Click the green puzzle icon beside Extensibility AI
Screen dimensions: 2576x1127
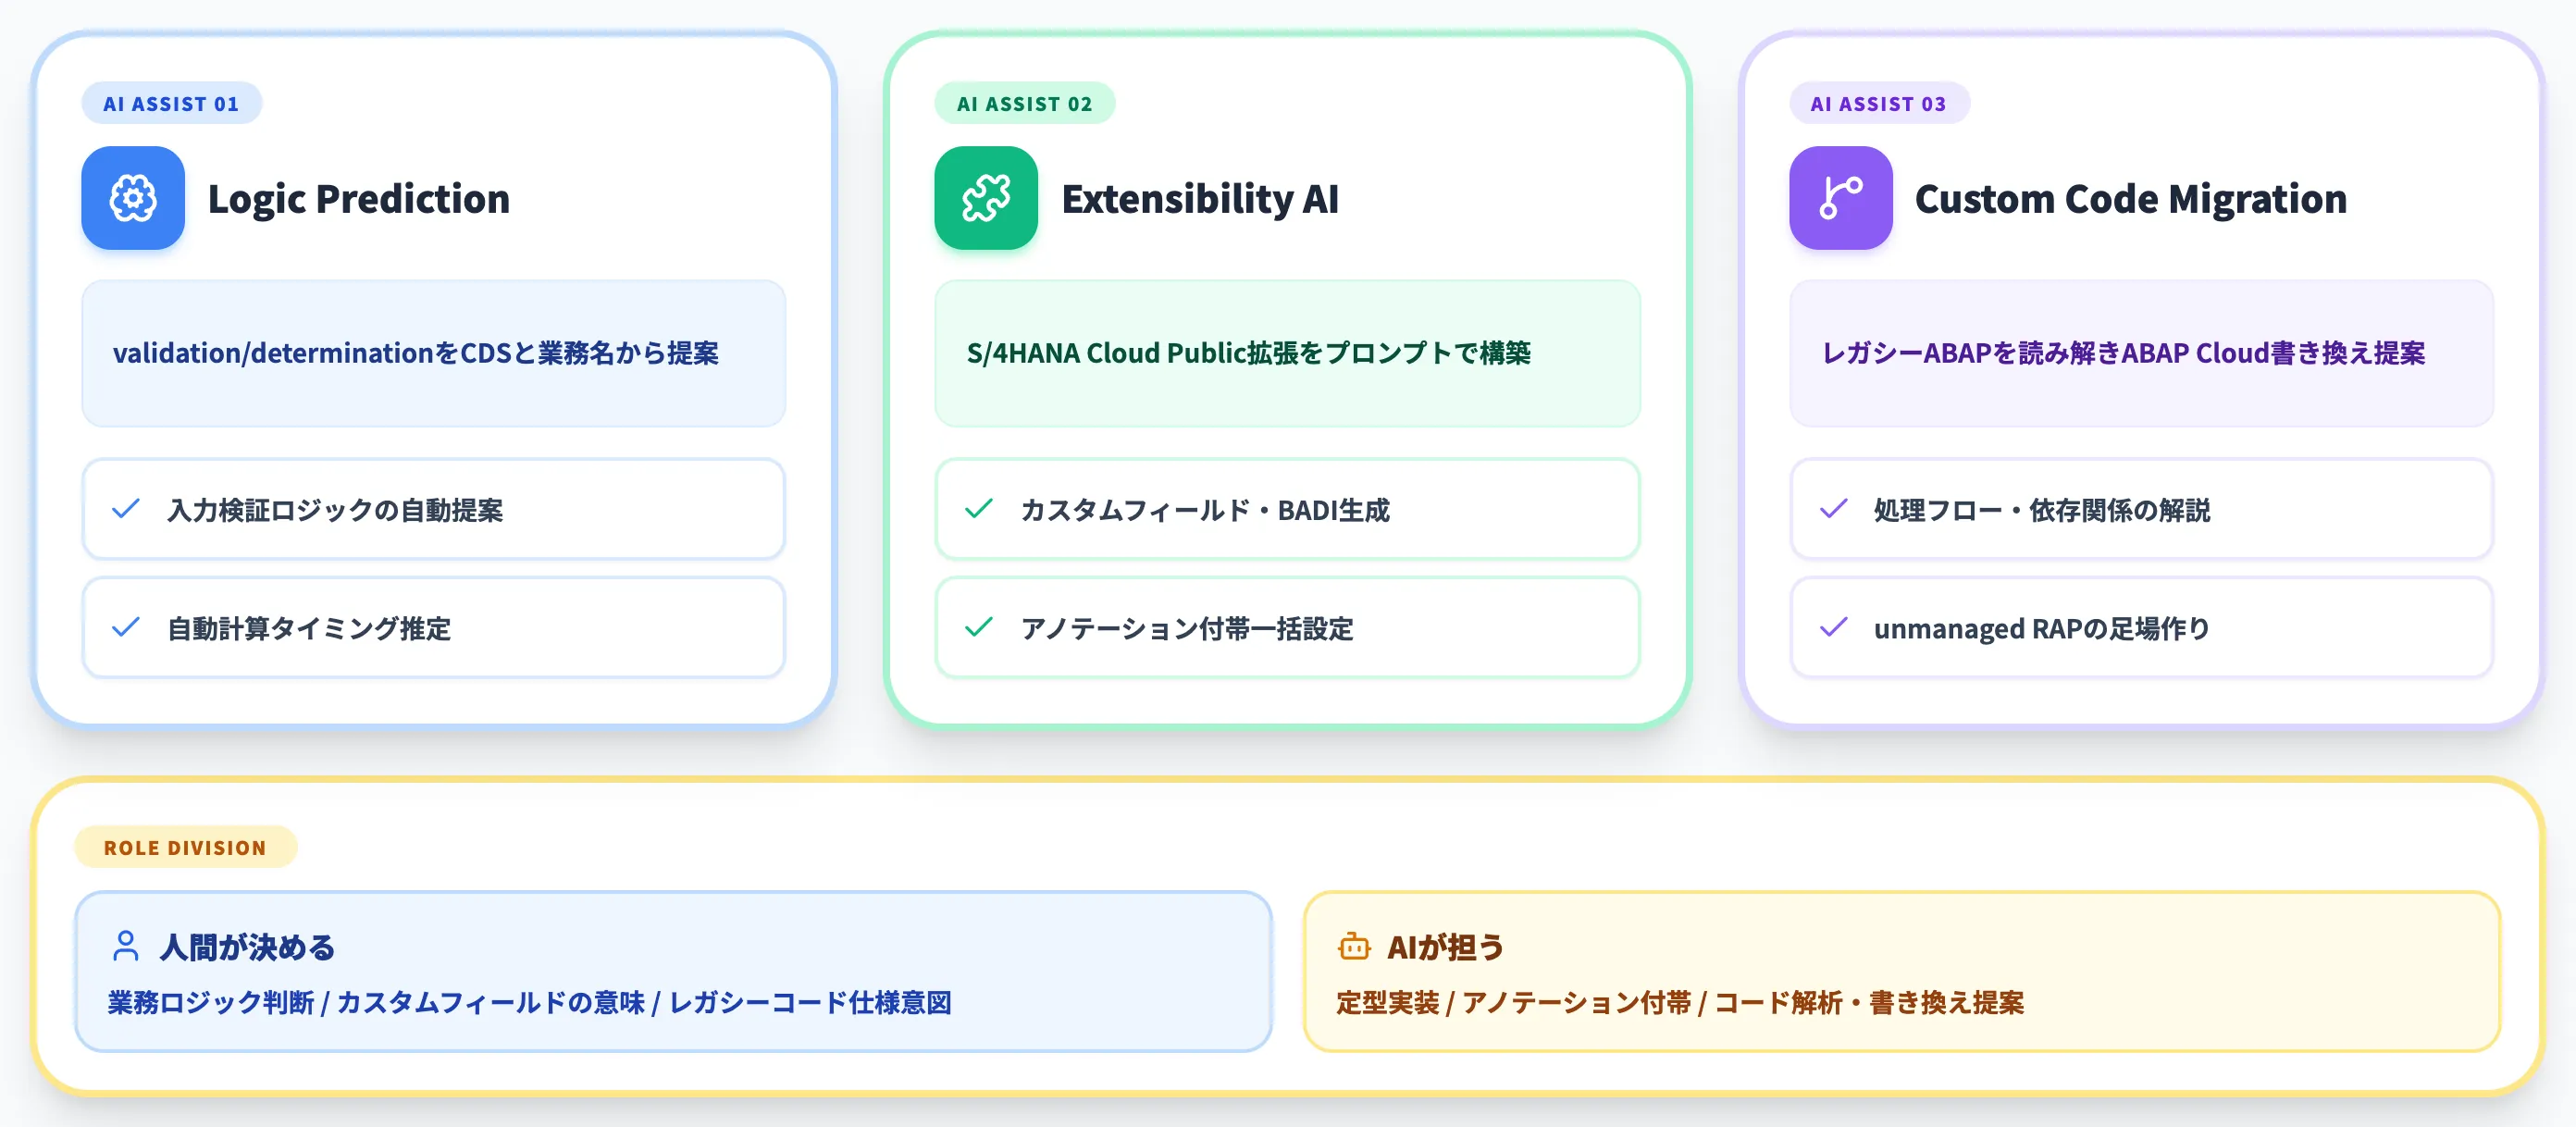[x=986, y=198]
